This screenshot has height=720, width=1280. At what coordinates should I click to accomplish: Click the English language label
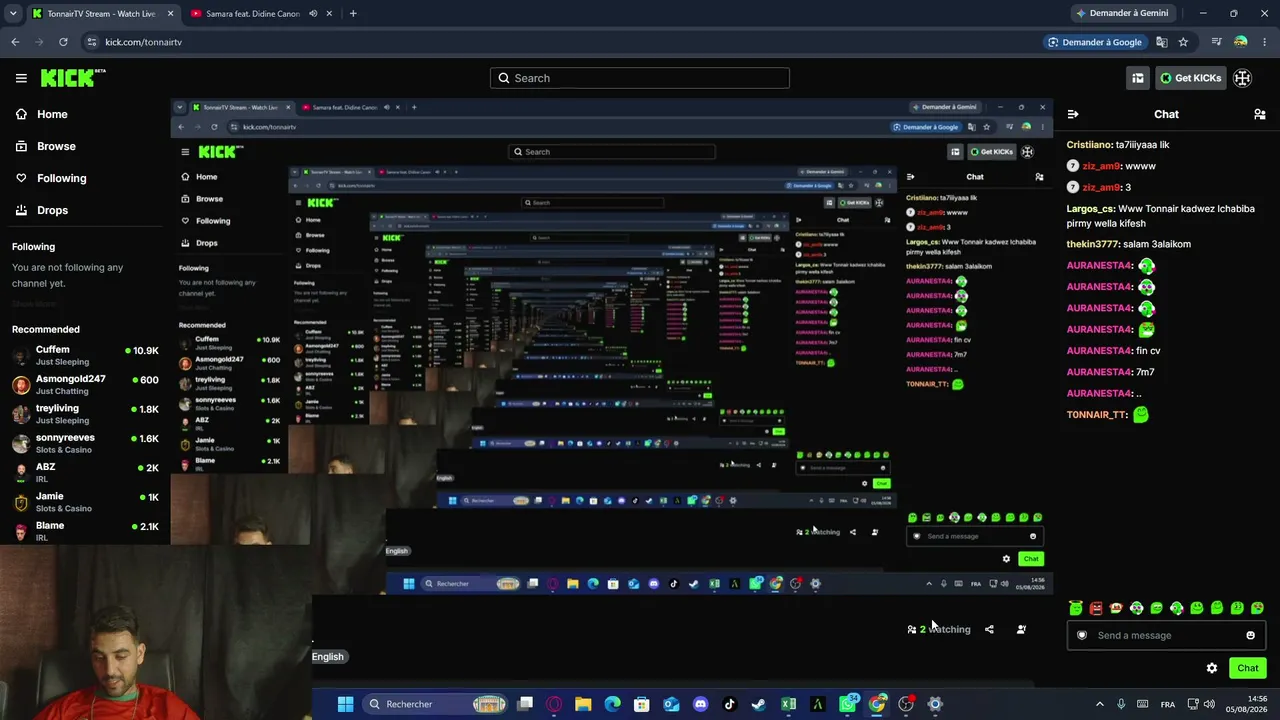(x=328, y=656)
